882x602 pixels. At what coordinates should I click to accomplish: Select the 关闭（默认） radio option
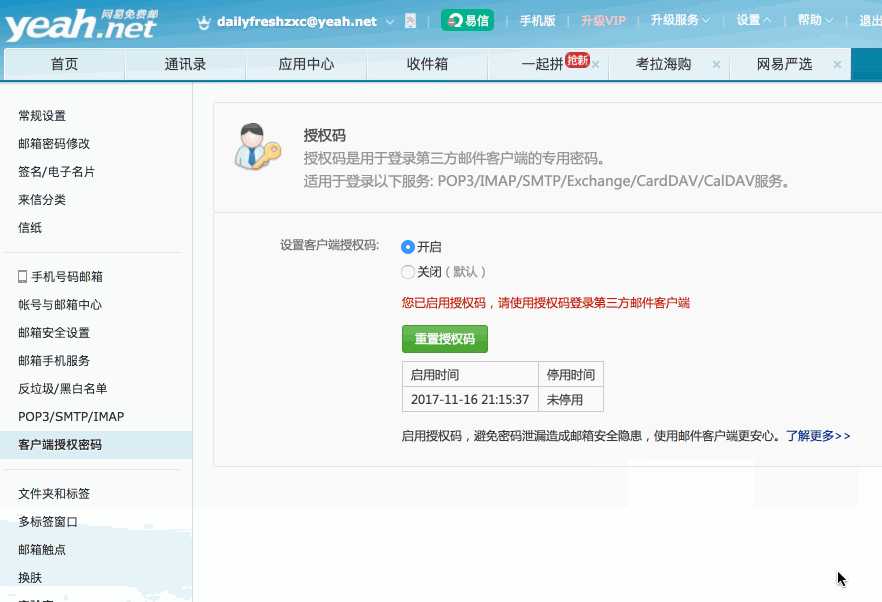(408, 271)
